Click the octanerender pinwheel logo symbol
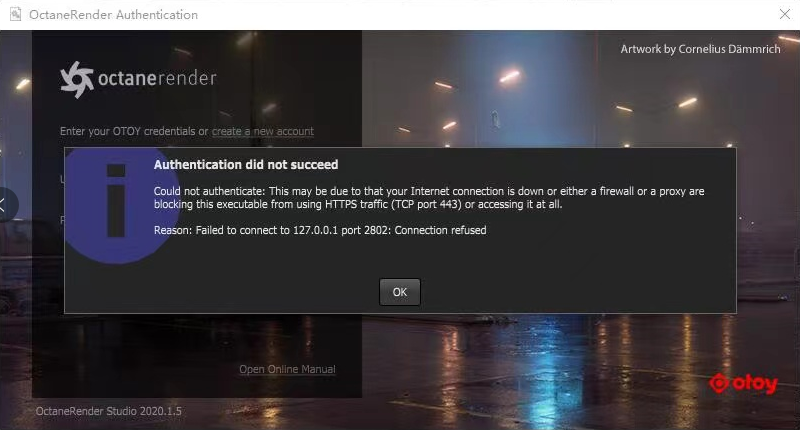The image size is (800, 430). click(x=77, y=79)
